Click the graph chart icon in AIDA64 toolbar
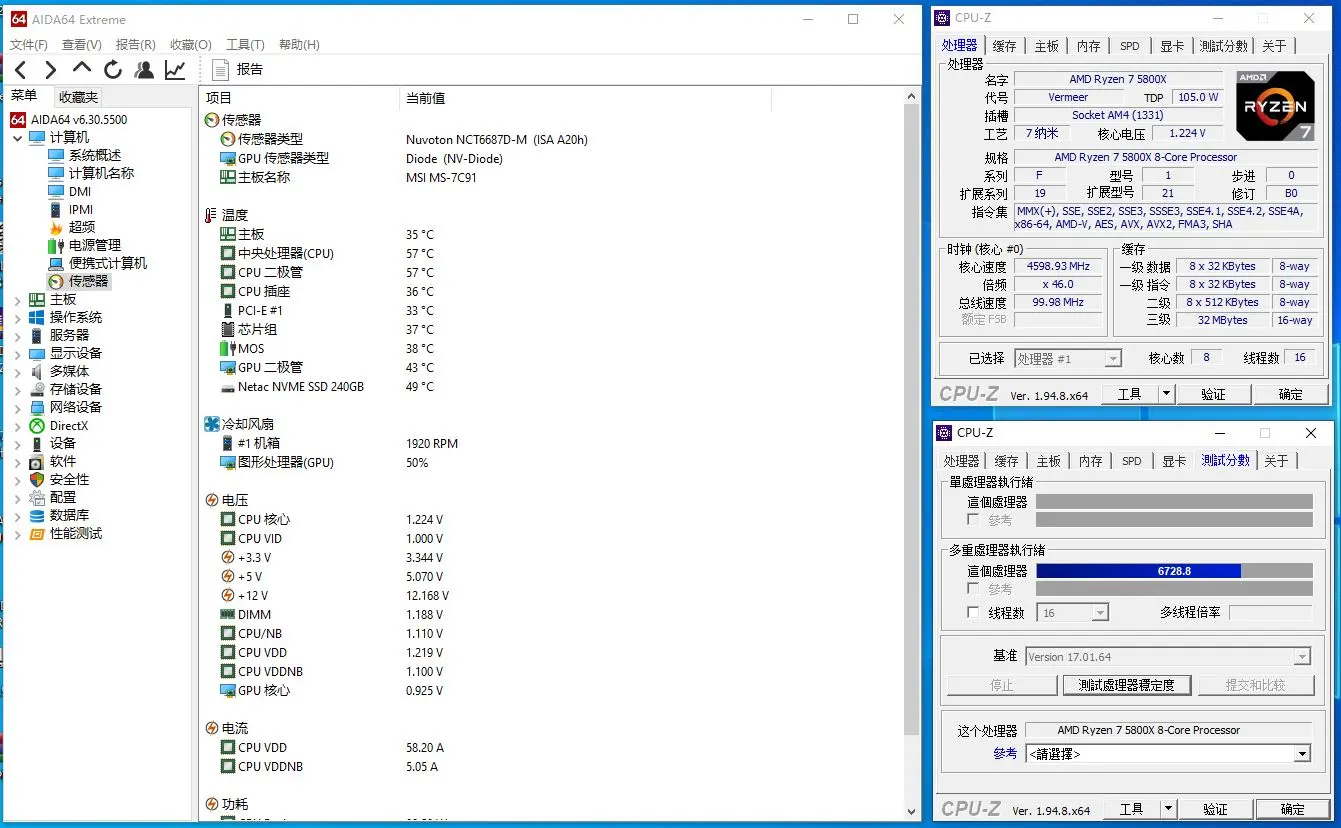The image size is (1341, 828). tap(175, 69)
